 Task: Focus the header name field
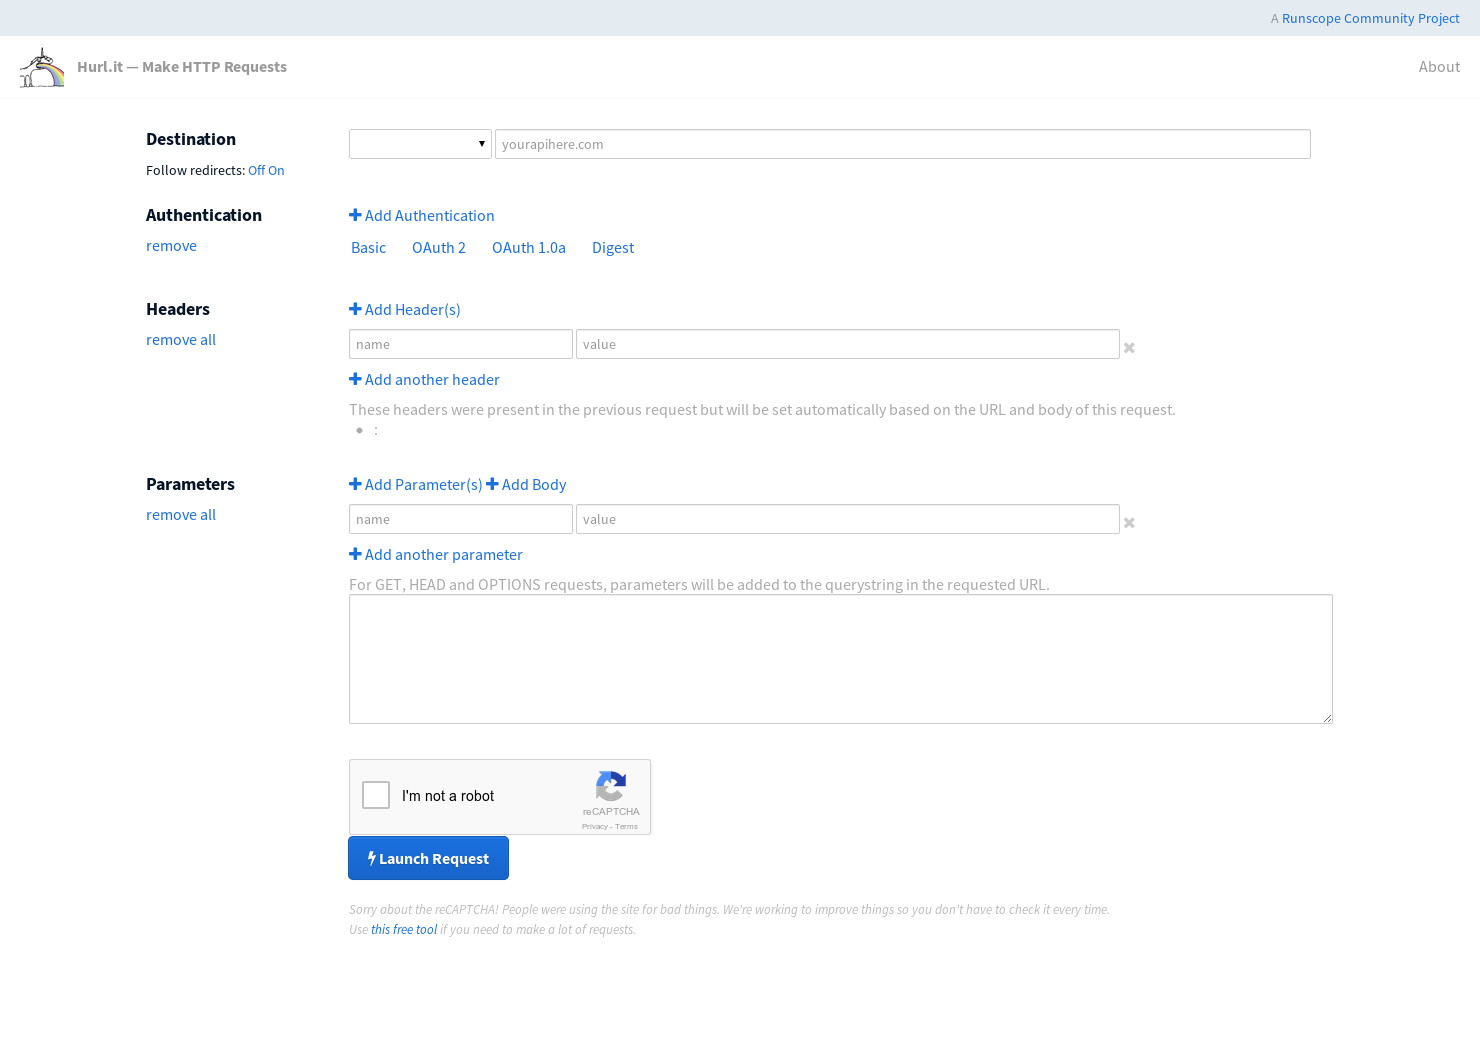tap(461, 344)
